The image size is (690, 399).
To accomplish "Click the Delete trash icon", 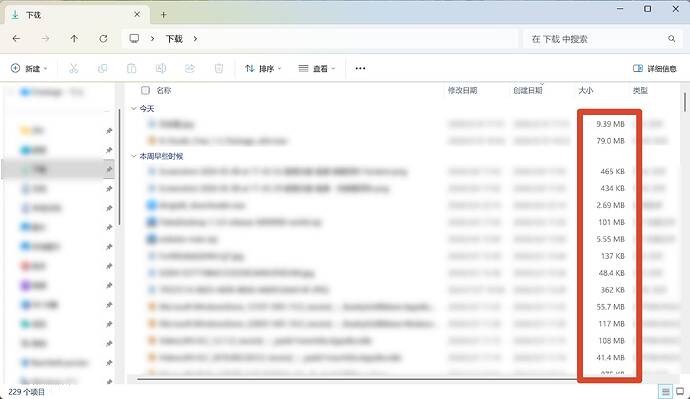I will tap(219, 68).
